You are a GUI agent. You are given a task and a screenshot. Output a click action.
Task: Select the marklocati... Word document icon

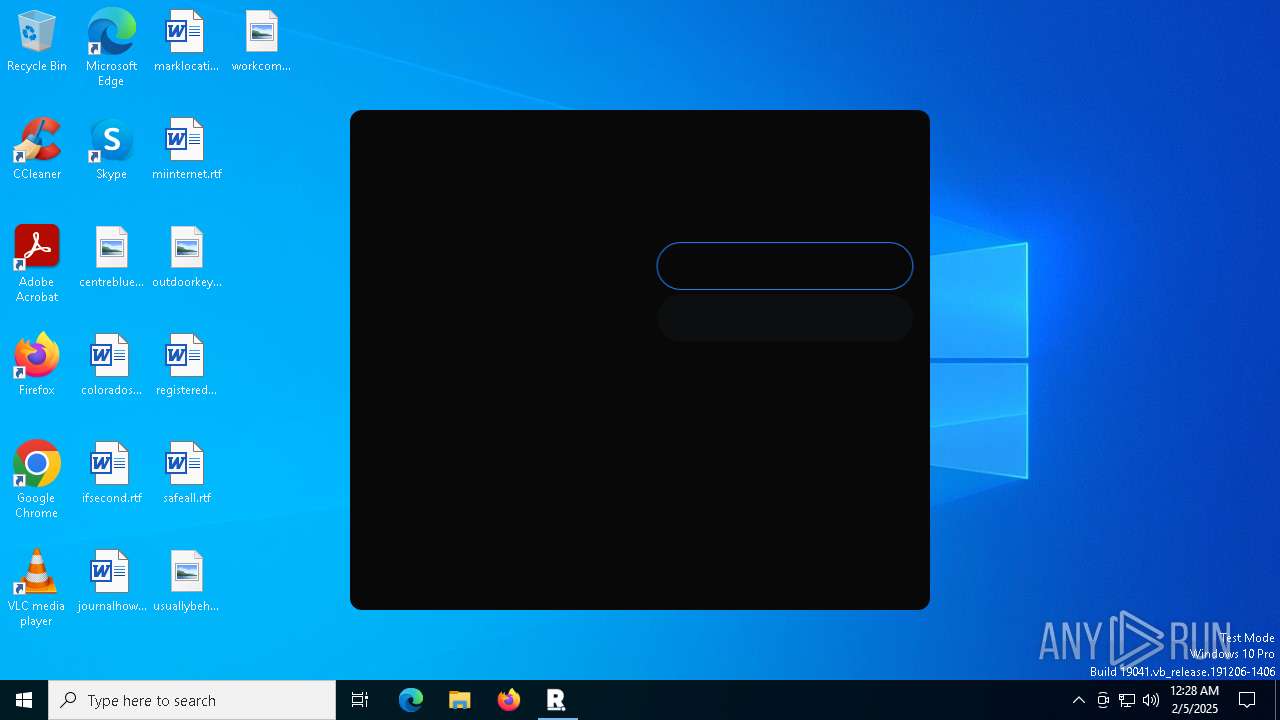[186, 42]
